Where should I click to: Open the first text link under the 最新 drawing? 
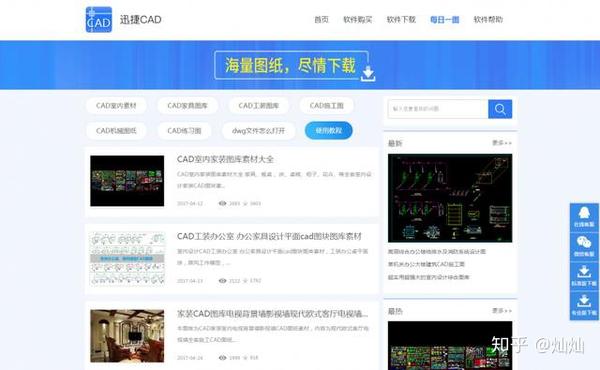click(x=437, y=252)
